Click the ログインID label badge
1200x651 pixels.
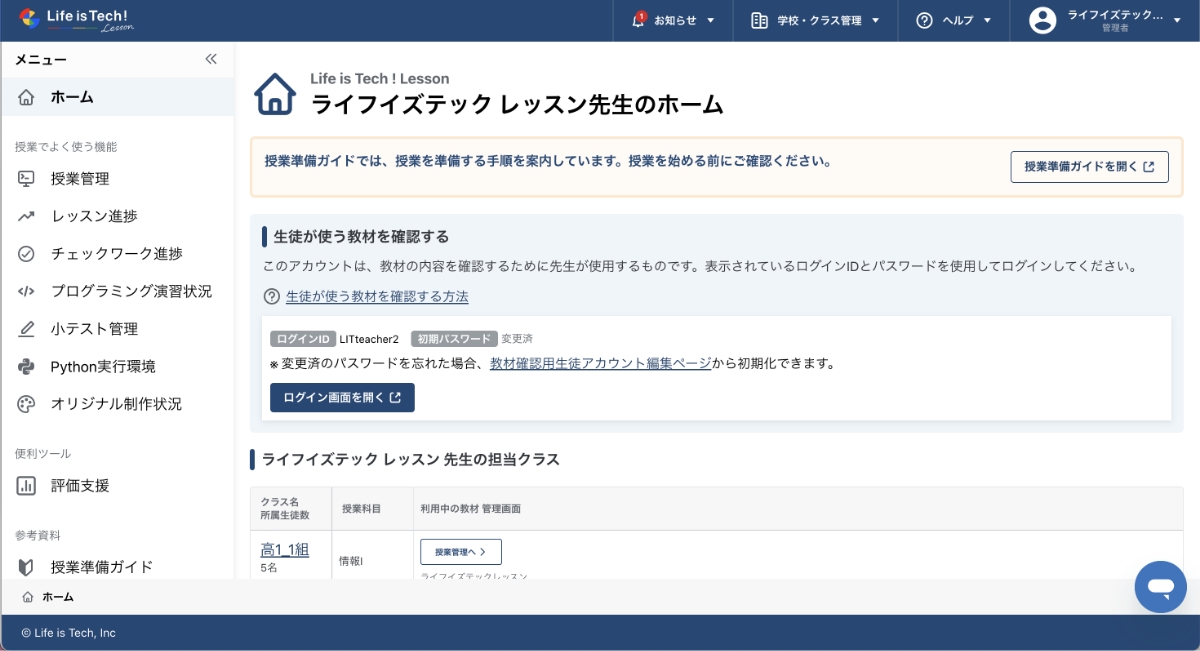[302, 339]
